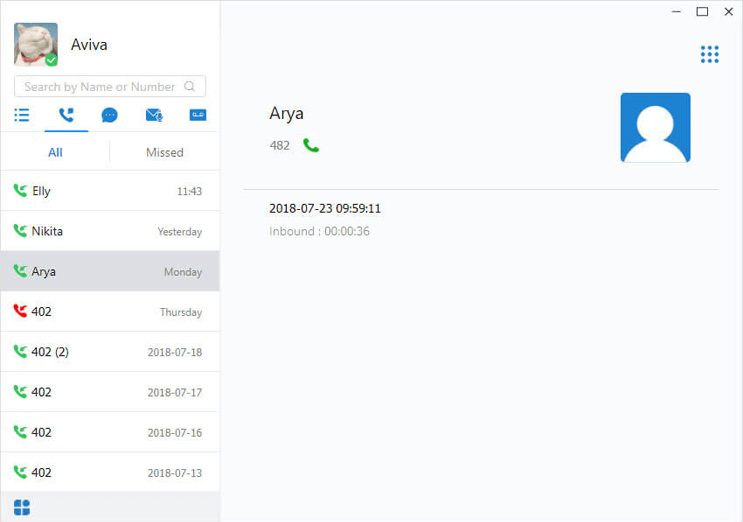Click the 2018-07-23 09:59:11 call timestamp

click(325, 208)
